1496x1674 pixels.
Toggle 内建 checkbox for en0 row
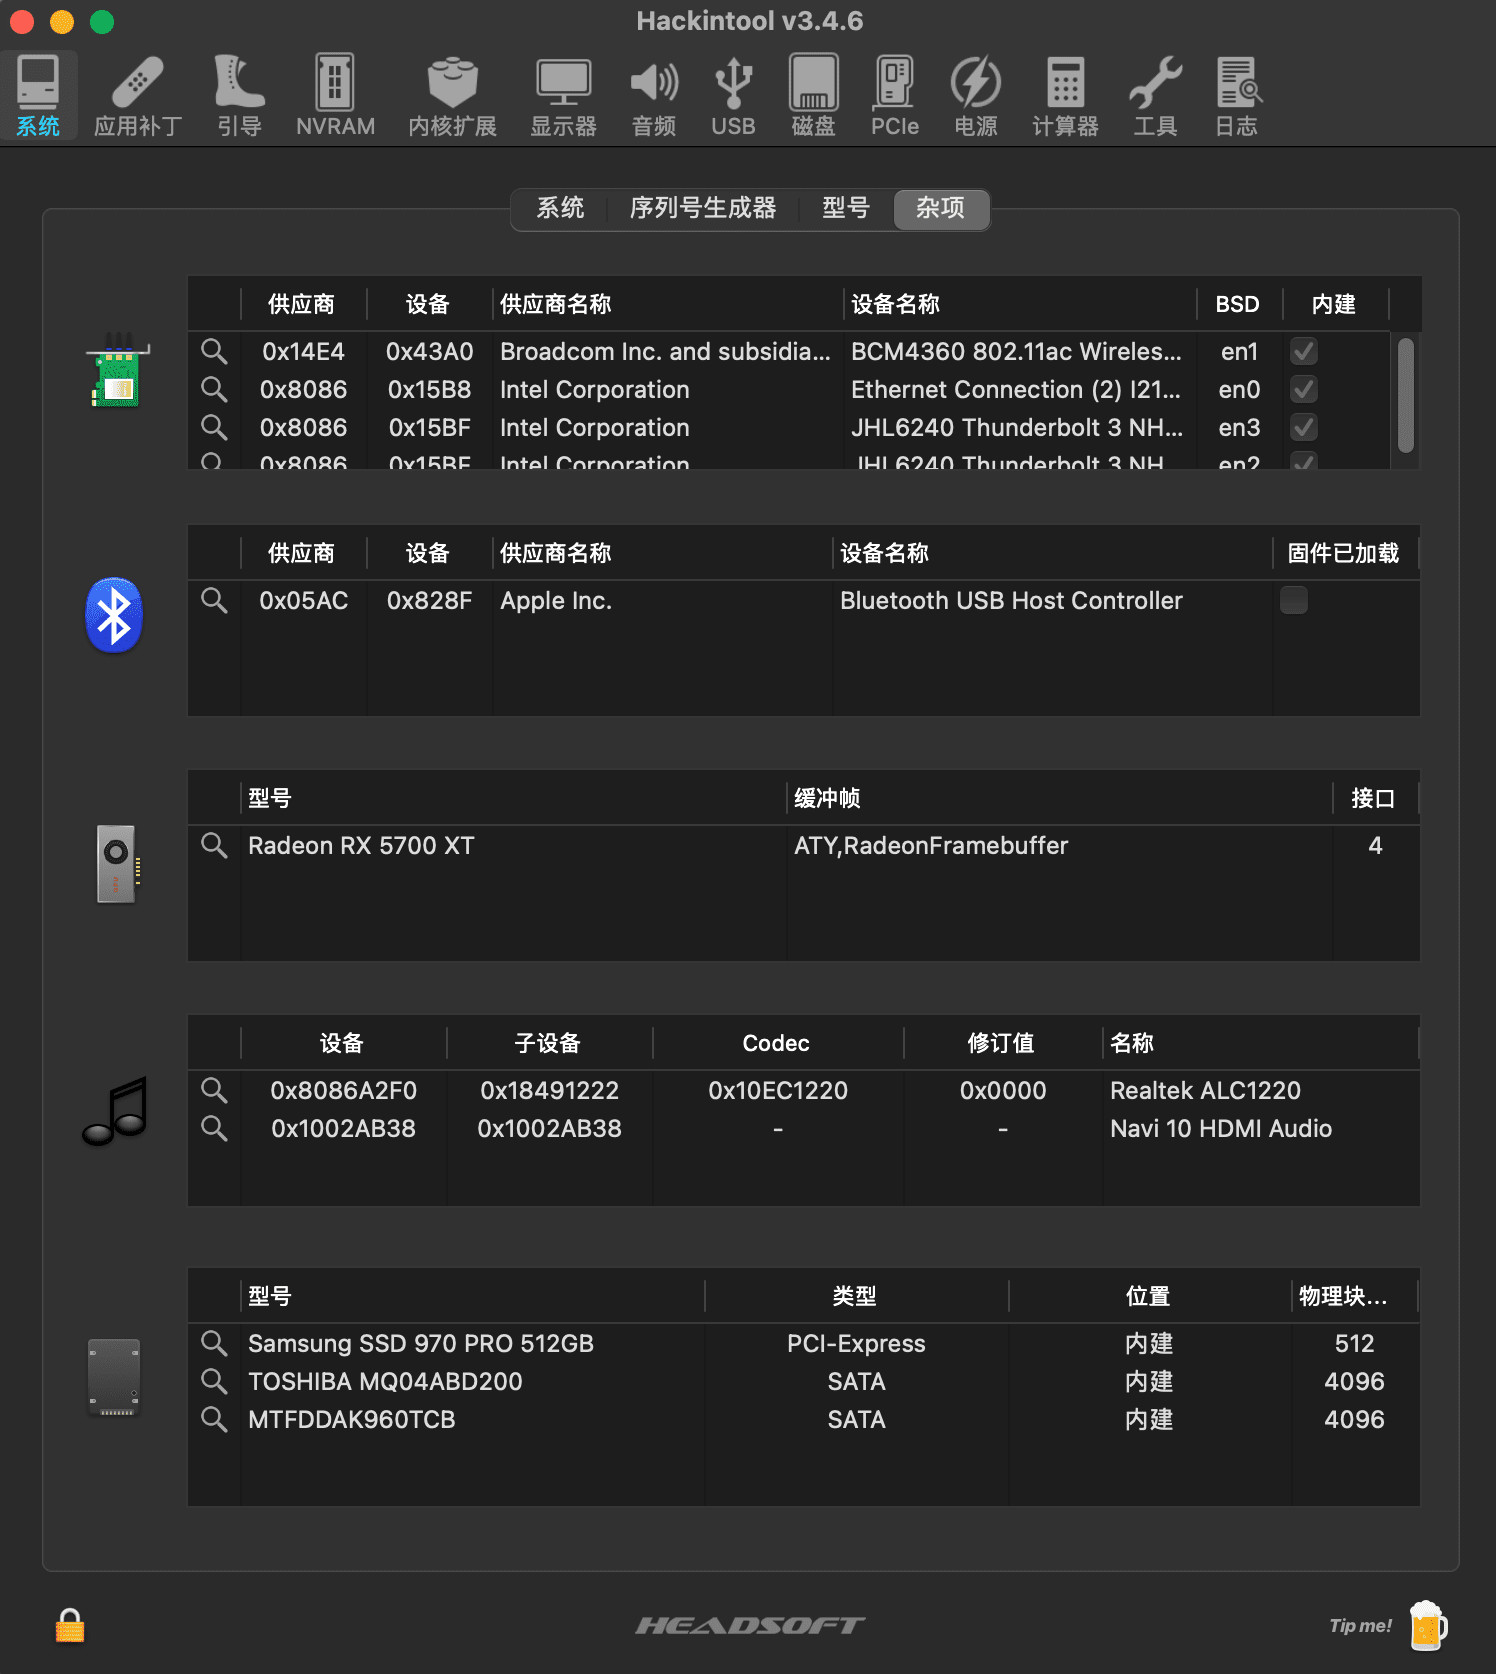pyautogui.click(x=1304, y=389)
